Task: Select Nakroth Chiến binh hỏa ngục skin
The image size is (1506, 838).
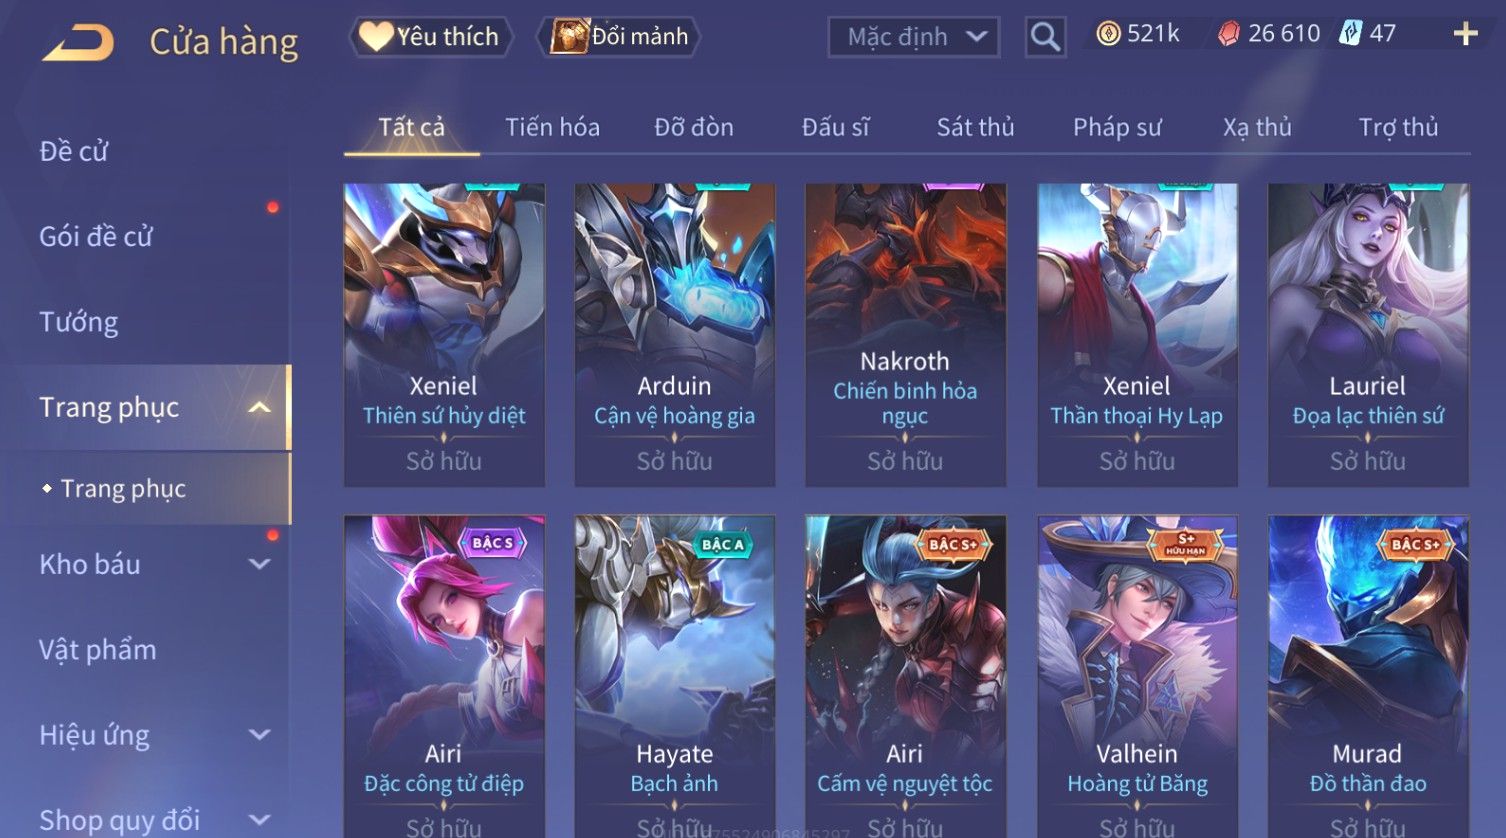Action: tap(905, 335)
